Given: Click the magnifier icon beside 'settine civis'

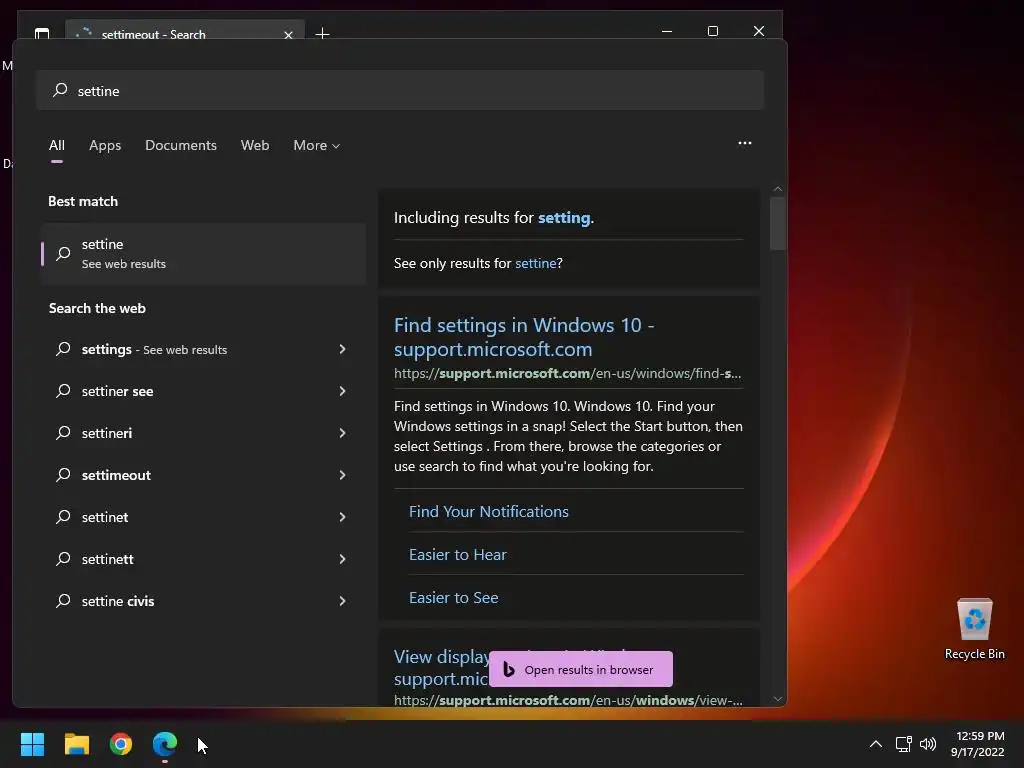Looking at the screenshot, I should tap(63, 601).
